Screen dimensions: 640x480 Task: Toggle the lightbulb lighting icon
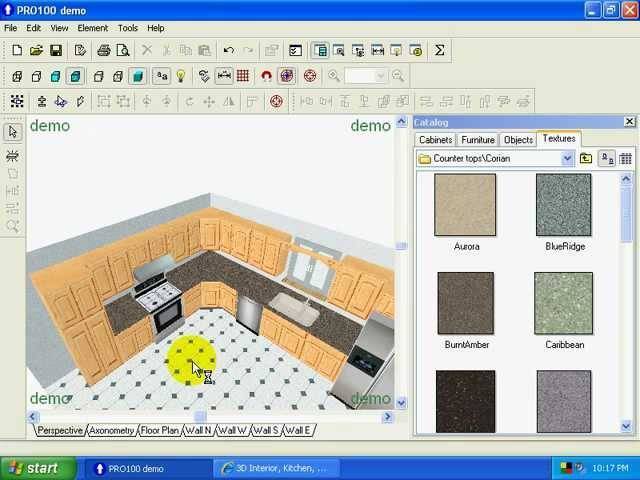click(x=181, y=76)
